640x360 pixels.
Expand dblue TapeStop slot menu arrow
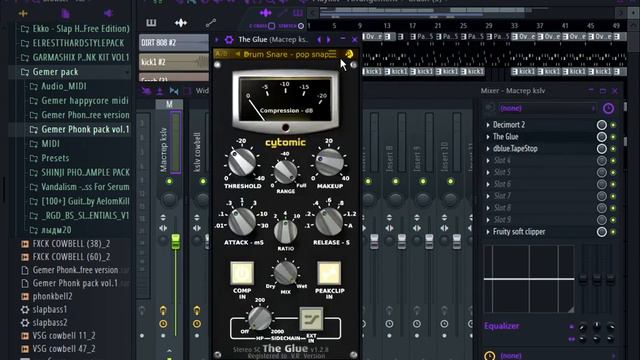click(x=488, y=149)
